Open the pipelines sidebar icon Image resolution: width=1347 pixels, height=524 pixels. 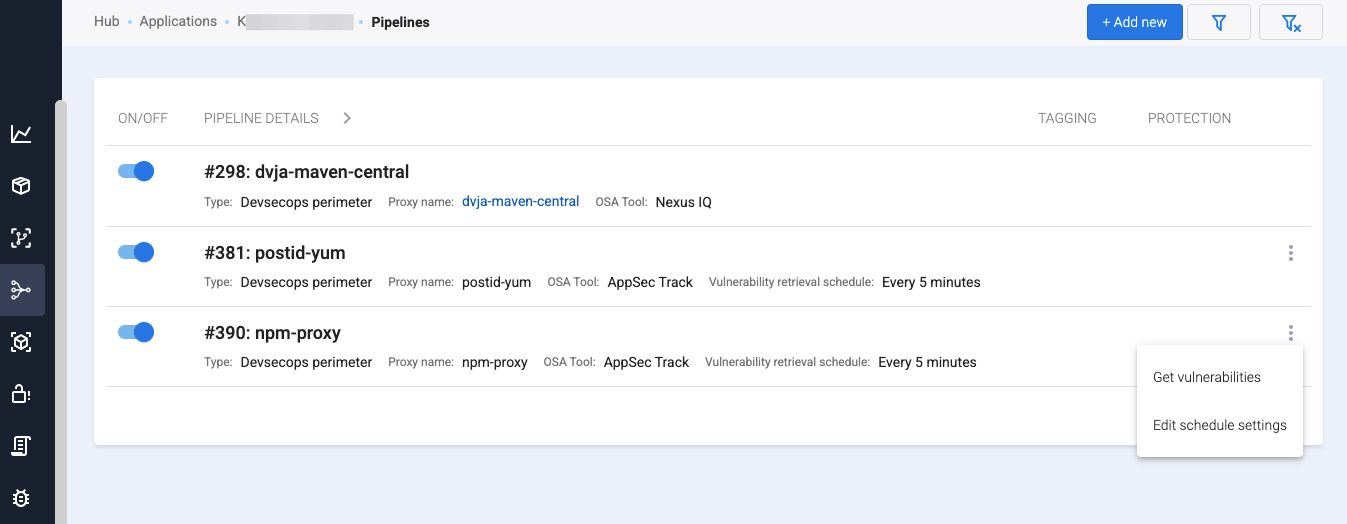[21, 290]
